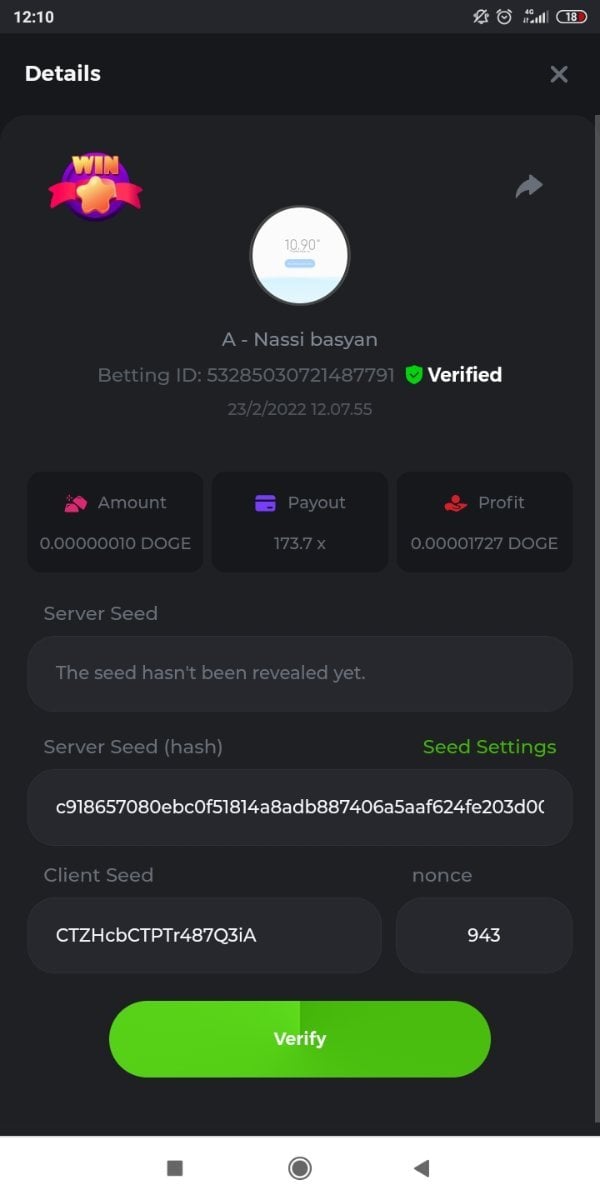Image resolution: width=600 pixels, height=1200 pixels.
Task: Close the Details panel
Action: point(559,74)
